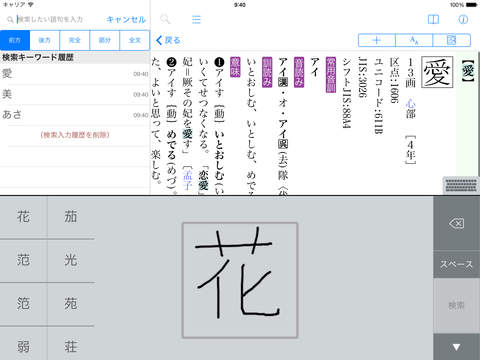Hide keyboard using the keyboard icon
This screenshot has width=480, height=360.
(461, 185)
